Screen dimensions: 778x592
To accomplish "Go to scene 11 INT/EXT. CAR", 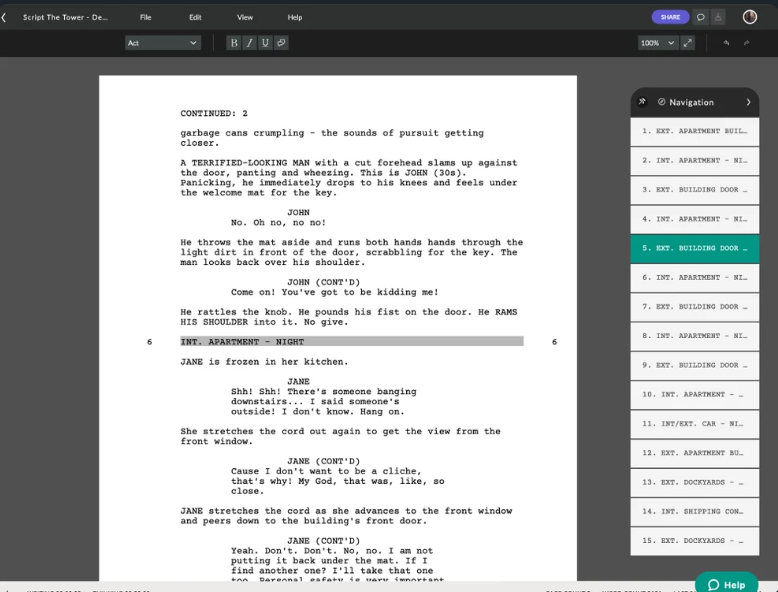I will [x=695, y=424].
